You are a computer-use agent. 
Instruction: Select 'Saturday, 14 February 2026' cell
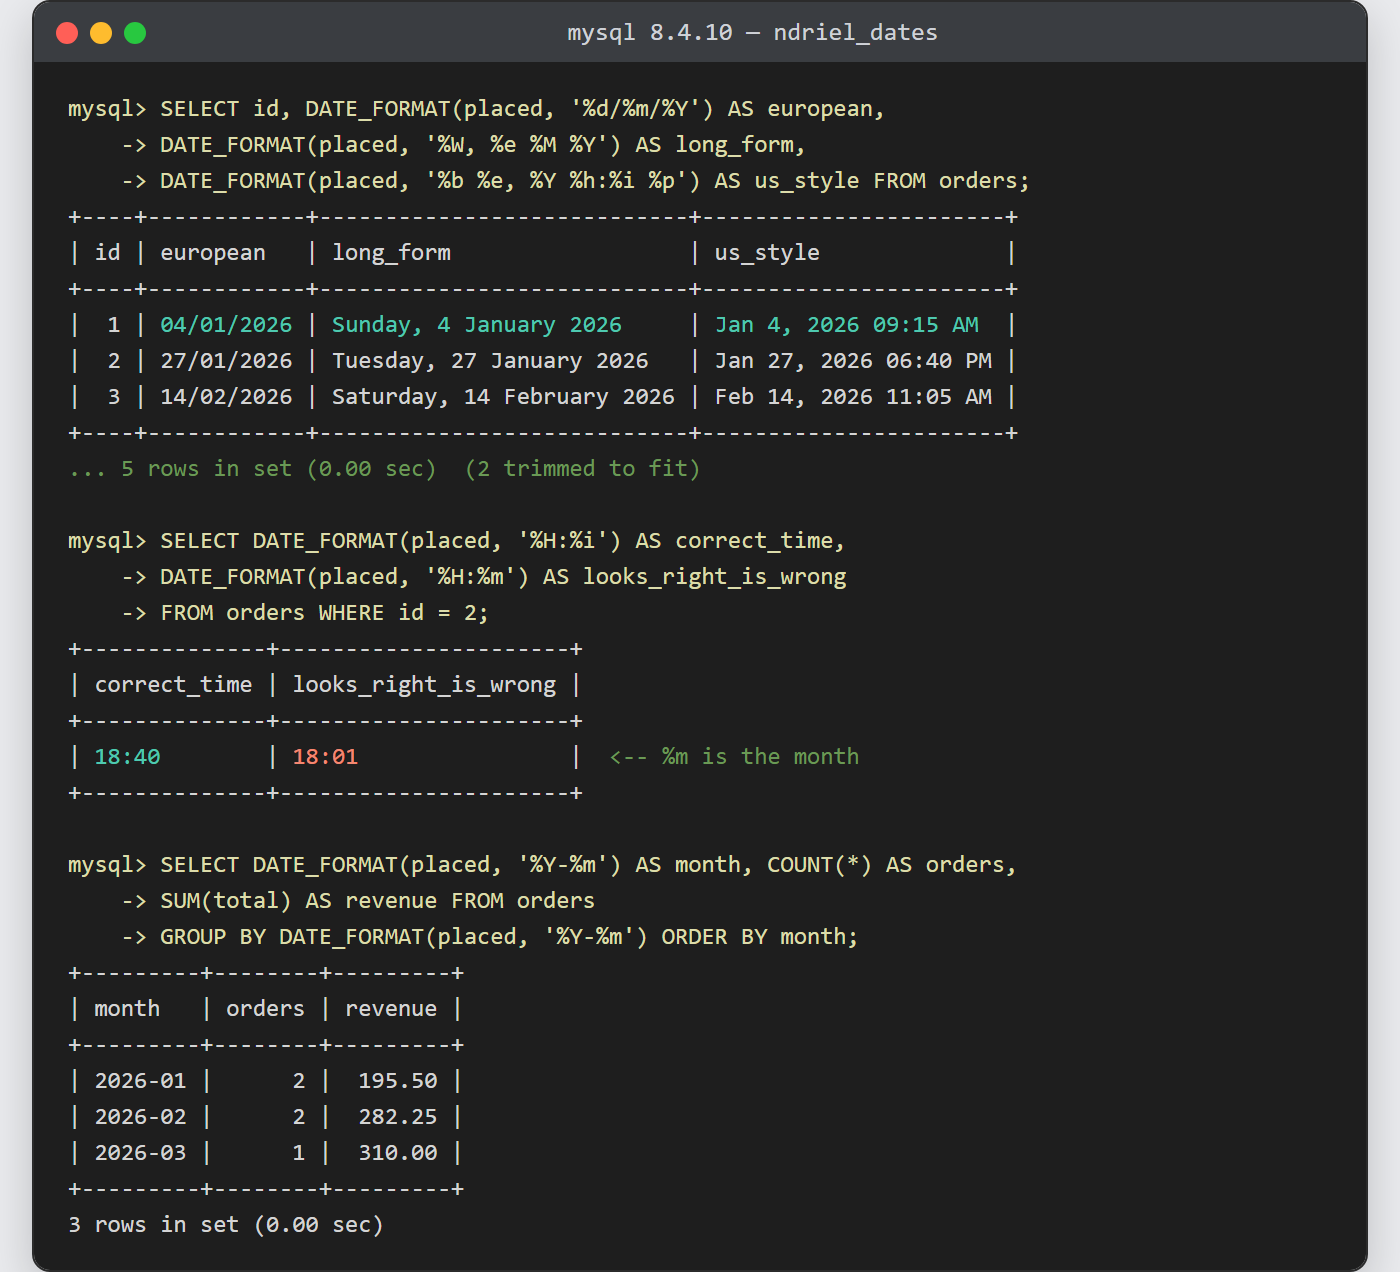click(x=503, y=397)
